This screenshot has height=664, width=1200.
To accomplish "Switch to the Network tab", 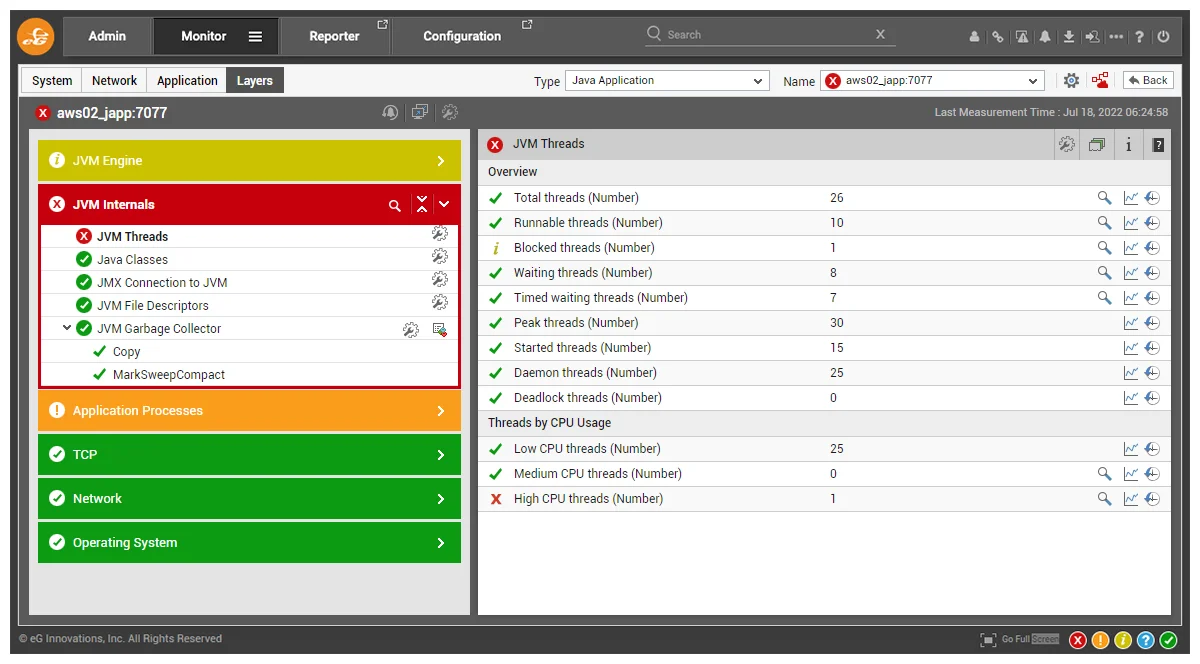I will (x=115, y=81).
